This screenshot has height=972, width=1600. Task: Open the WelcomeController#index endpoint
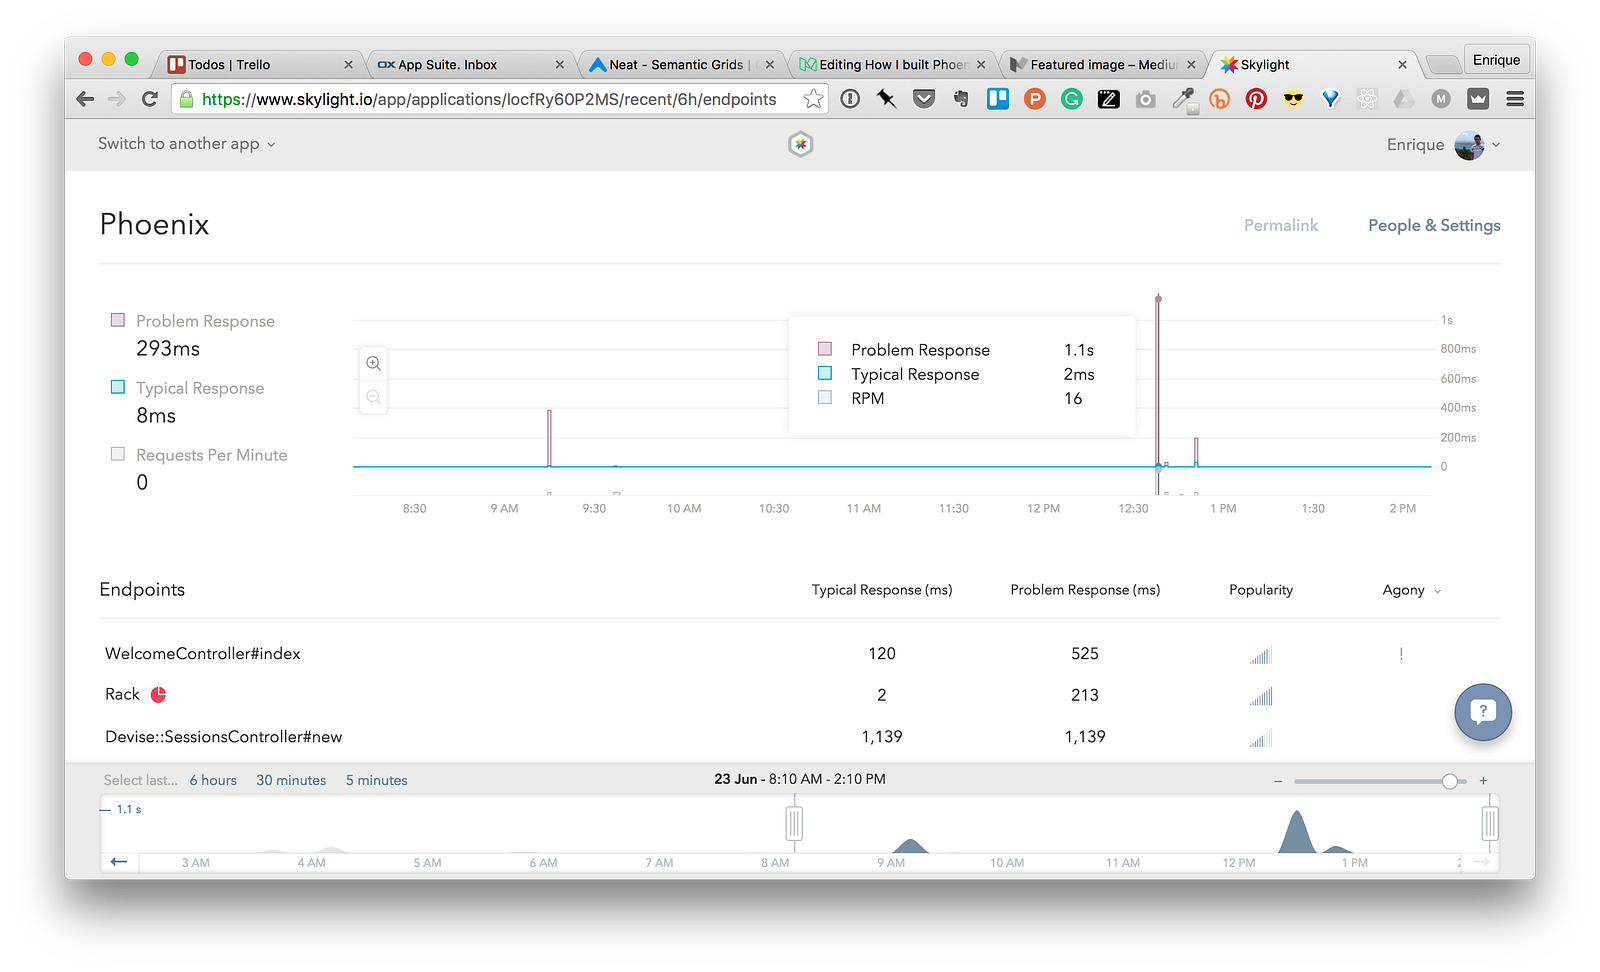pyautogui.click(x=203, y=653)
